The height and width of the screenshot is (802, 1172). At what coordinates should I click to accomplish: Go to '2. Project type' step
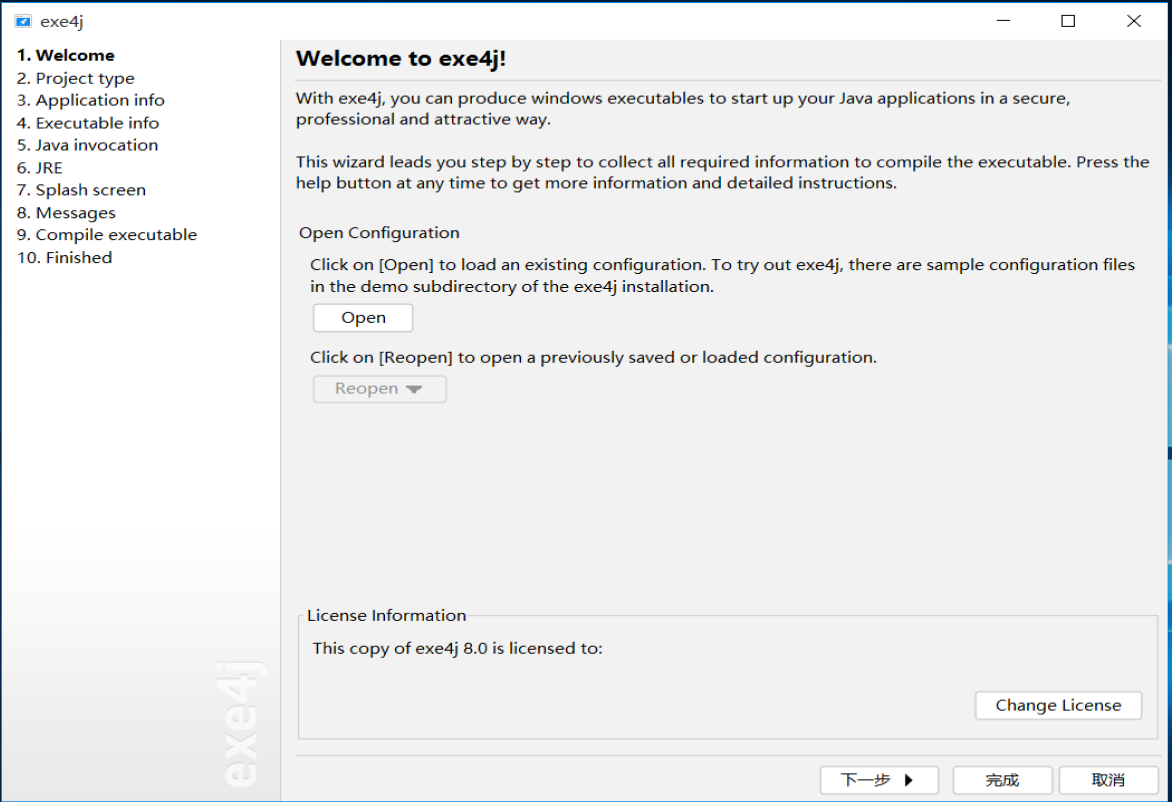coord(75,78)
